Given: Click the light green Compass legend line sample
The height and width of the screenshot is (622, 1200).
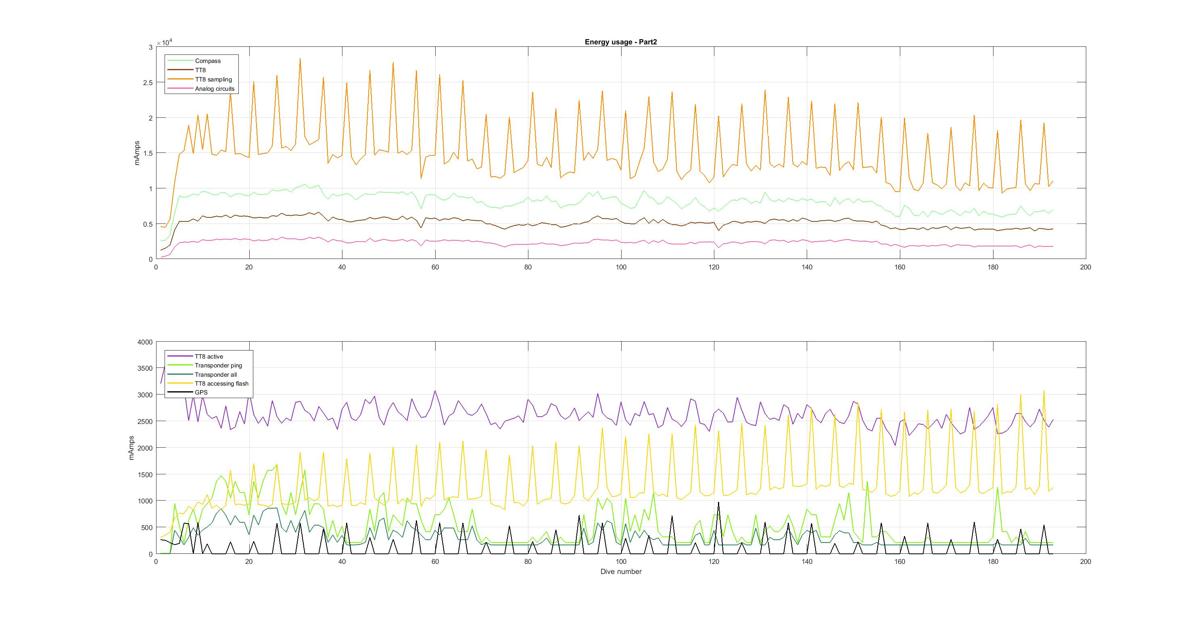Looking at the screenshot, I should pyautogui.click(x=179, y=60).
